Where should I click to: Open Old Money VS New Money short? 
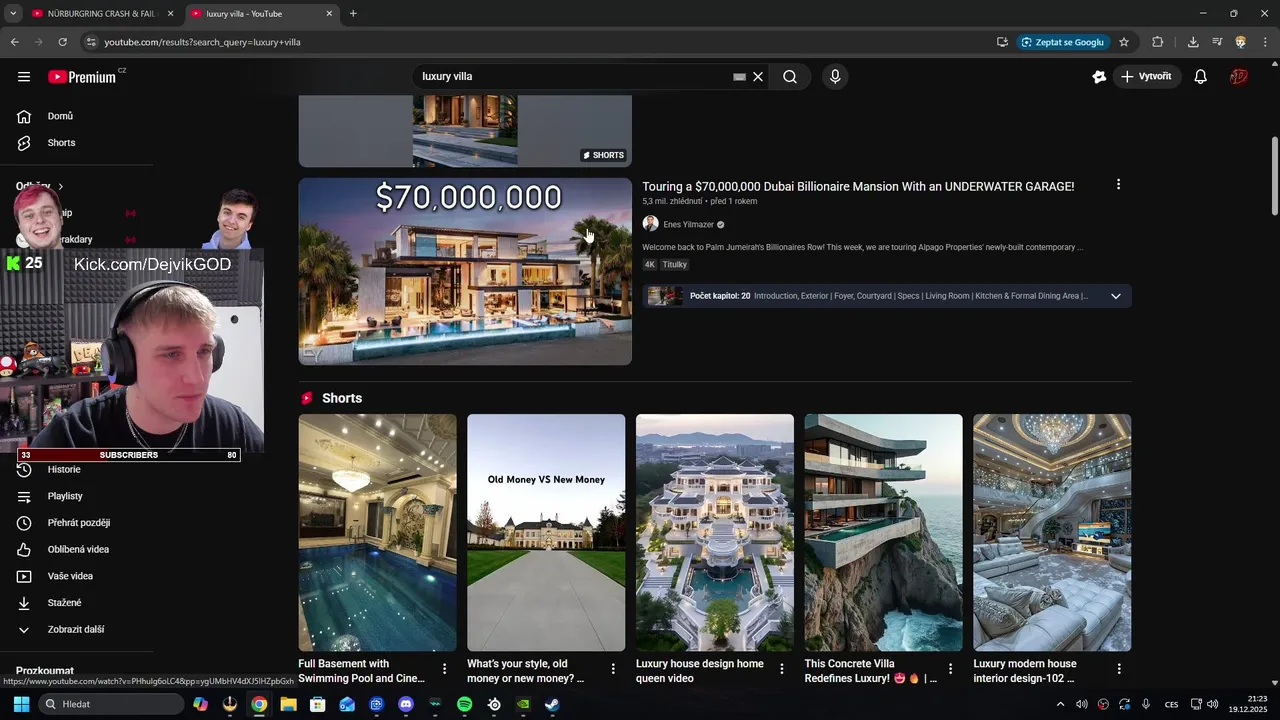click(546, 533)
